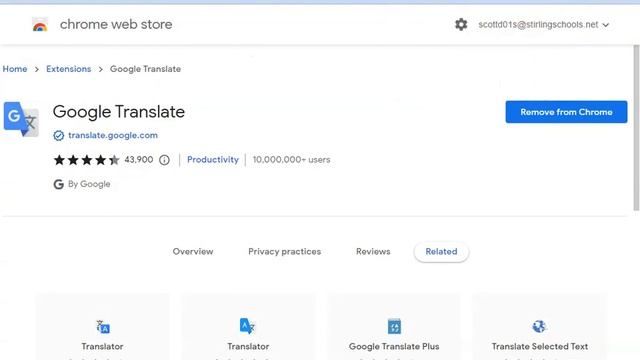
Task: Click the 10,000,000+ users text
Action: pyautogui.click(x=291, y=160)
